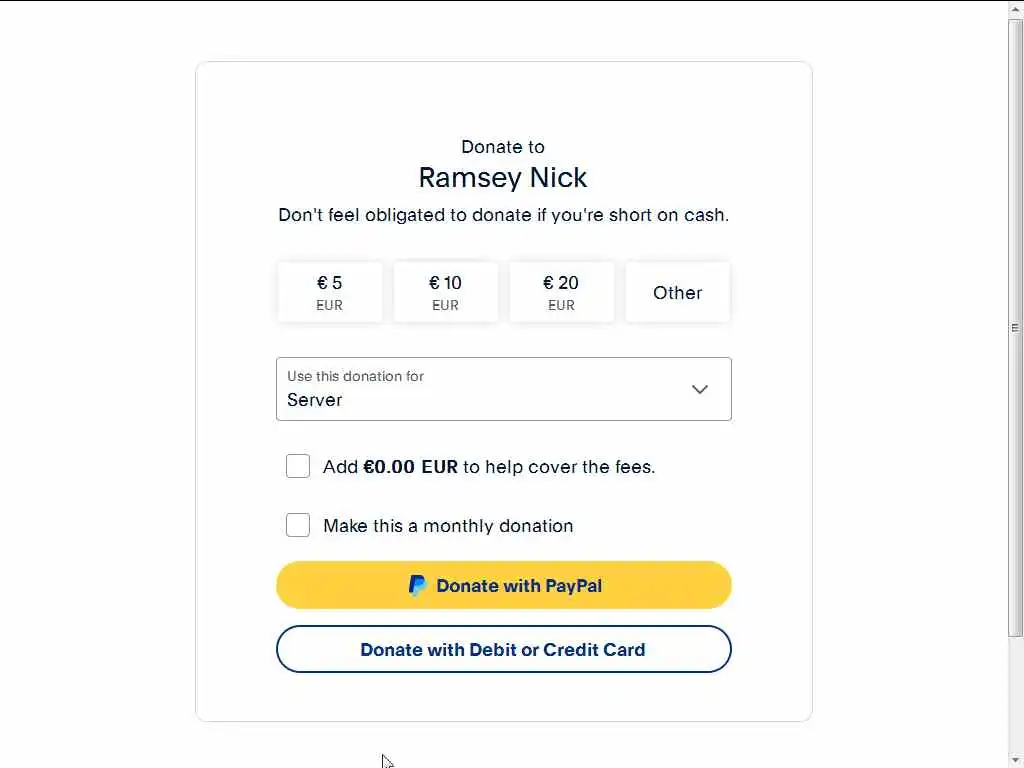1024x768 pixels.
Task: Click the Ramsey Nick recipient heading
Action: coord(503,178)
